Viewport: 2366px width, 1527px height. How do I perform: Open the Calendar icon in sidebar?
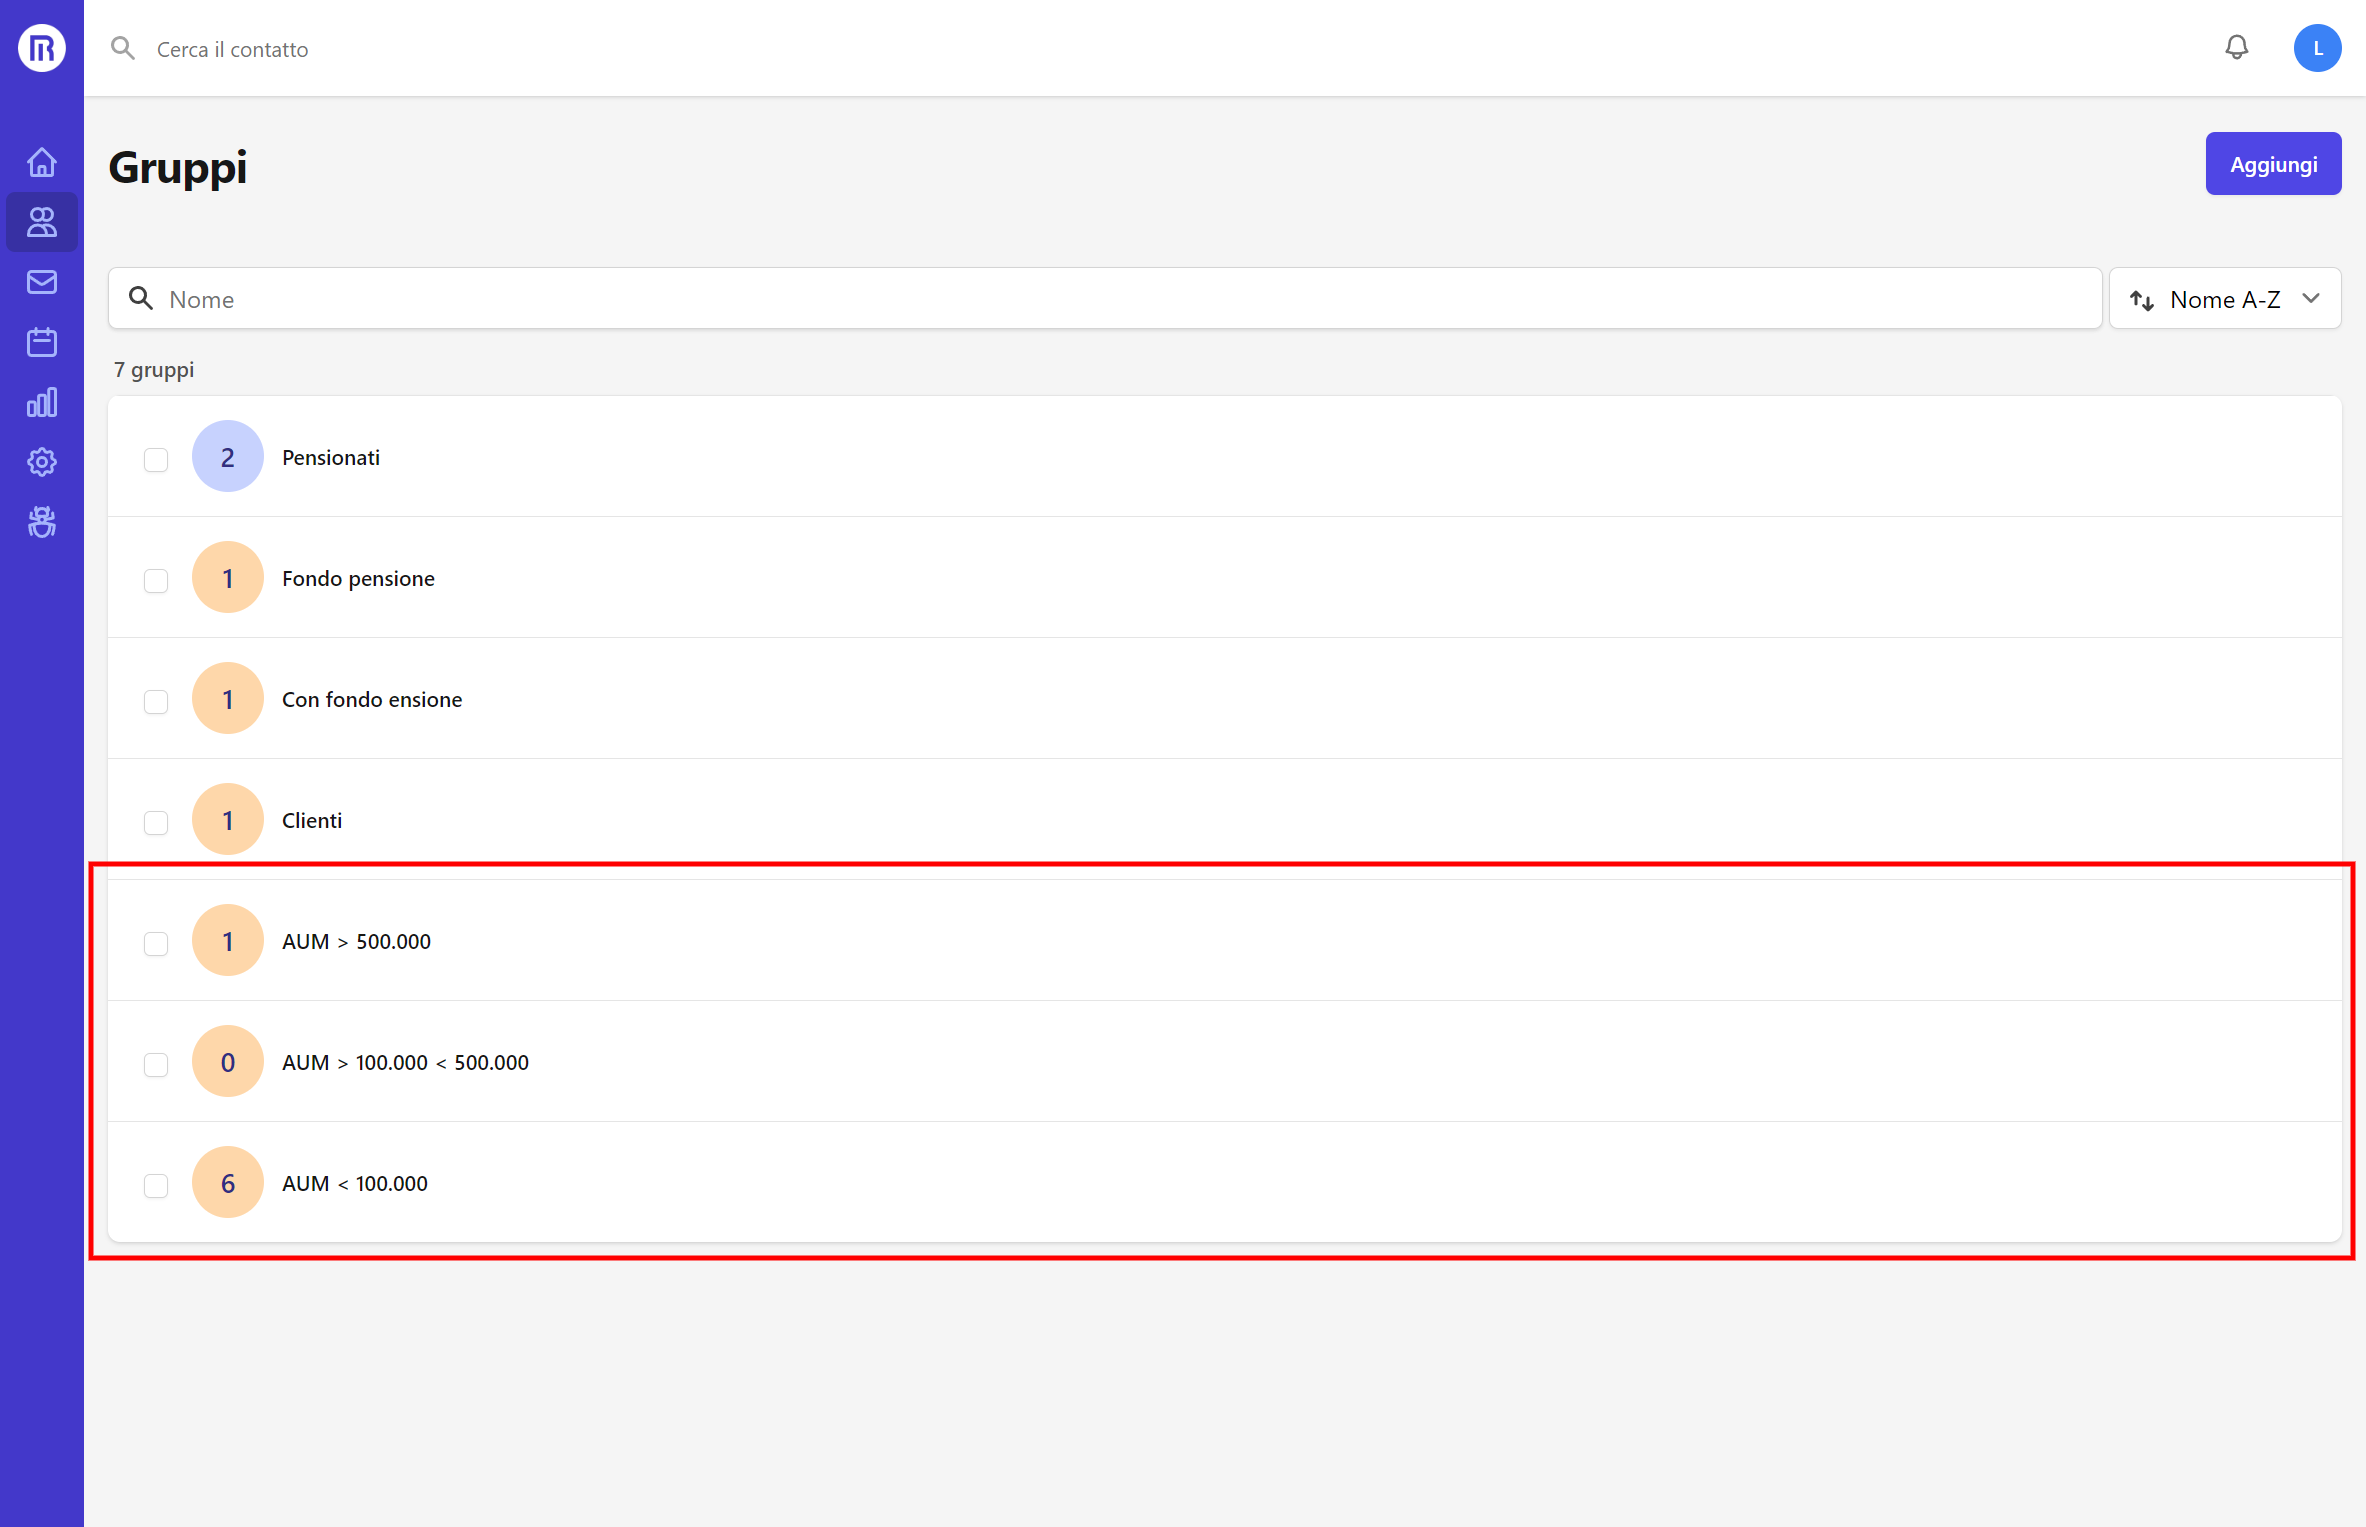coord(42,342)
